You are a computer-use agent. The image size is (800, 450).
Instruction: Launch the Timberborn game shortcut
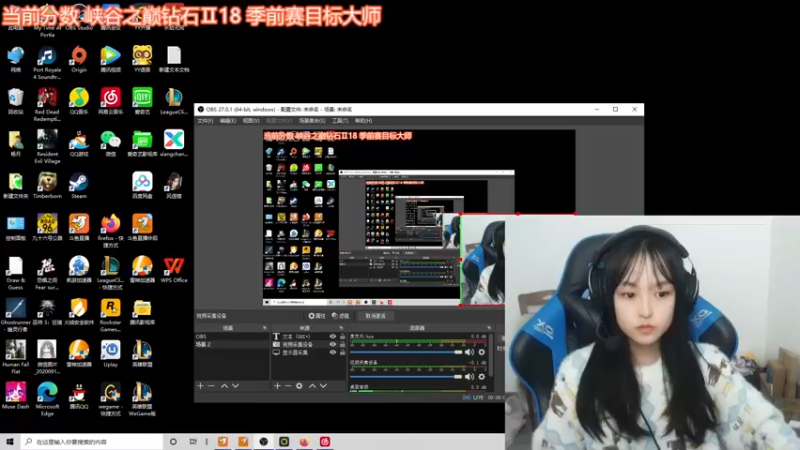click(x=47, y=185)
